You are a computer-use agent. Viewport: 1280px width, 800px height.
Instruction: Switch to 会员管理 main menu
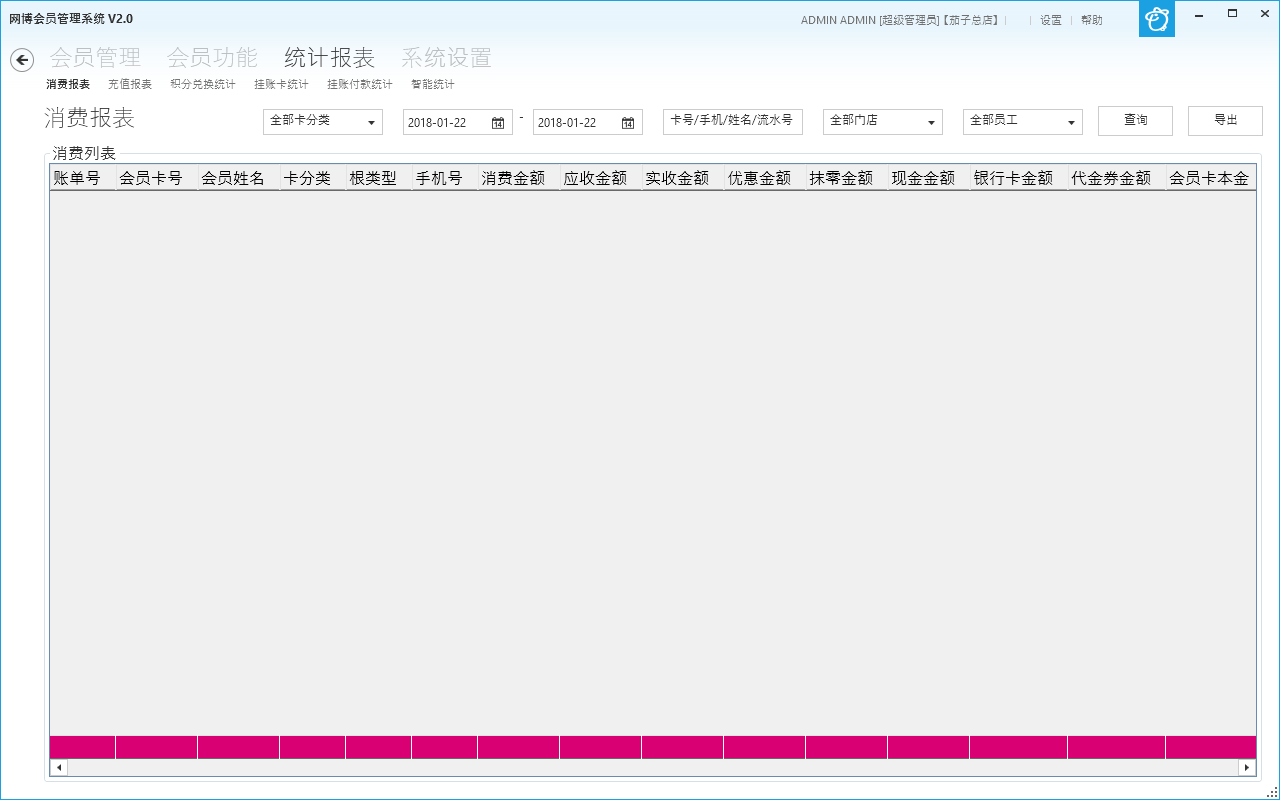pos(95,58)
